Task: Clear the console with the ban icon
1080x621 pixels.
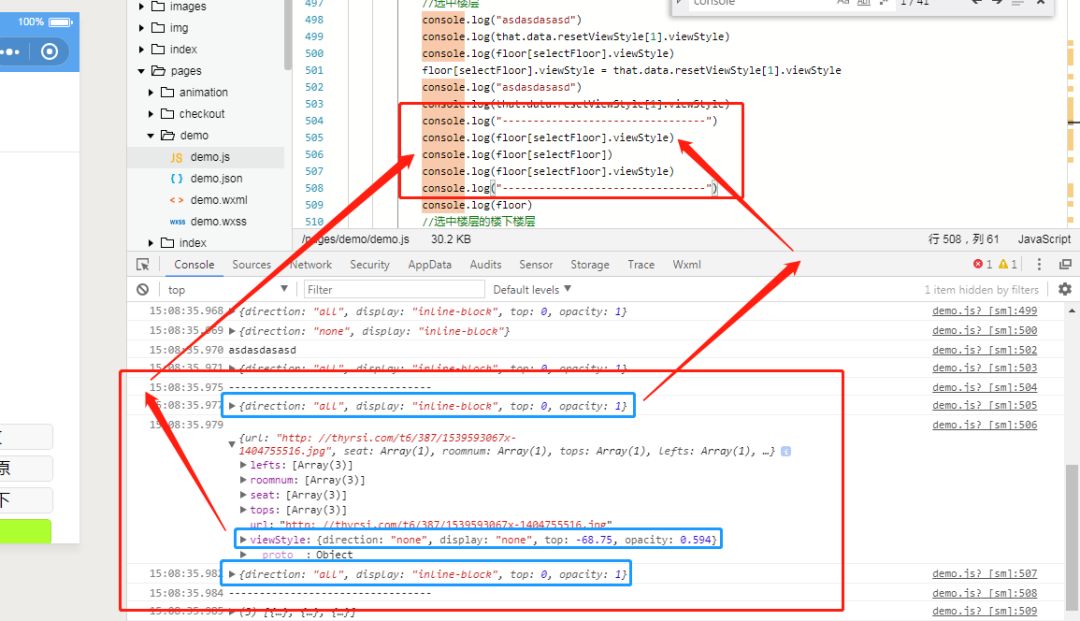Action: pos(143,290)
